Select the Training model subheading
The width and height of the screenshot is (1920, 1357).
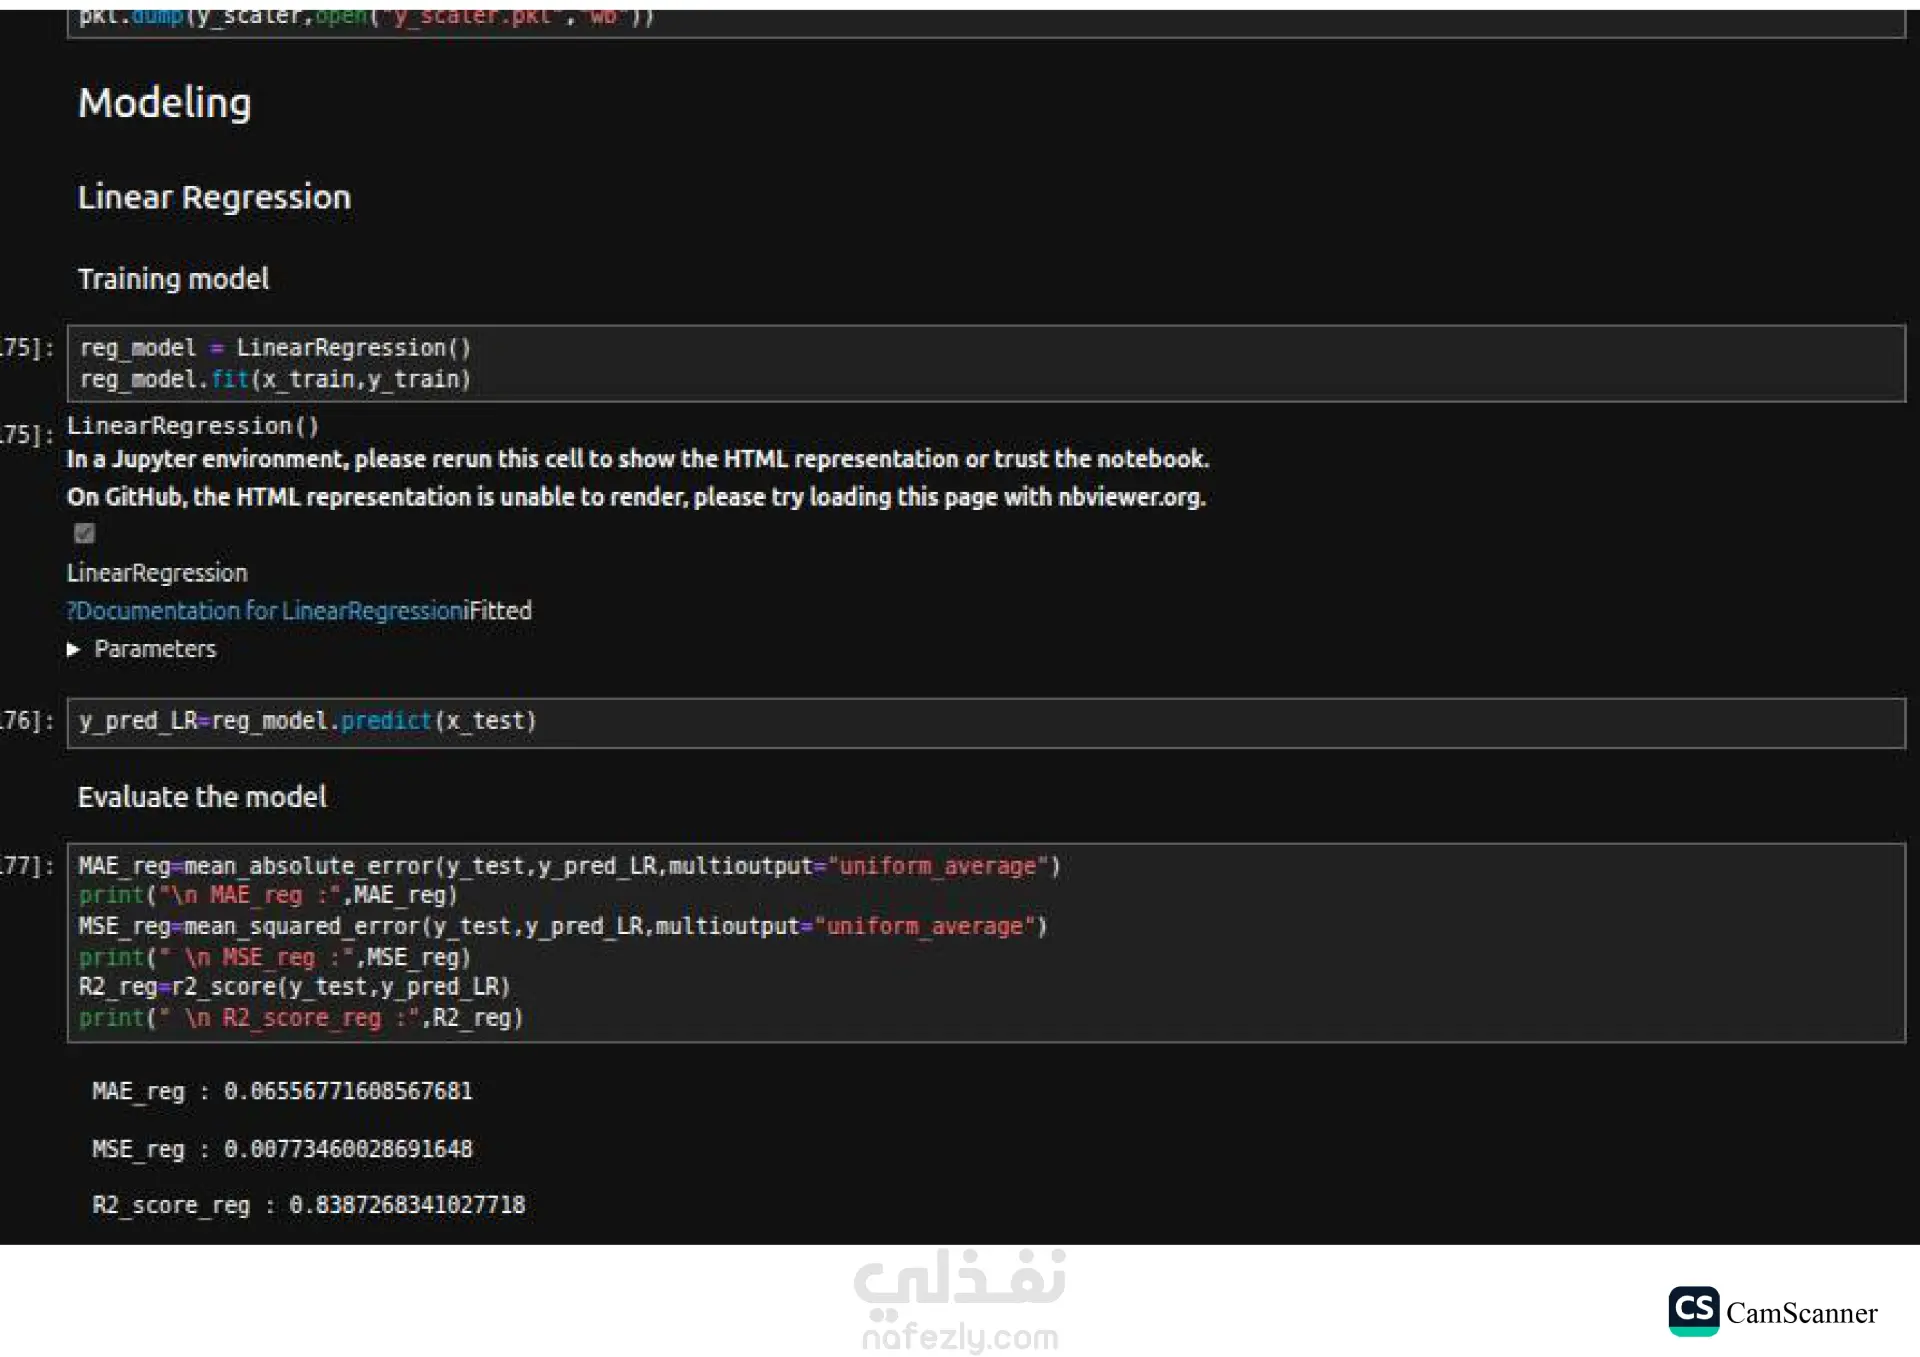coord(173,279)
